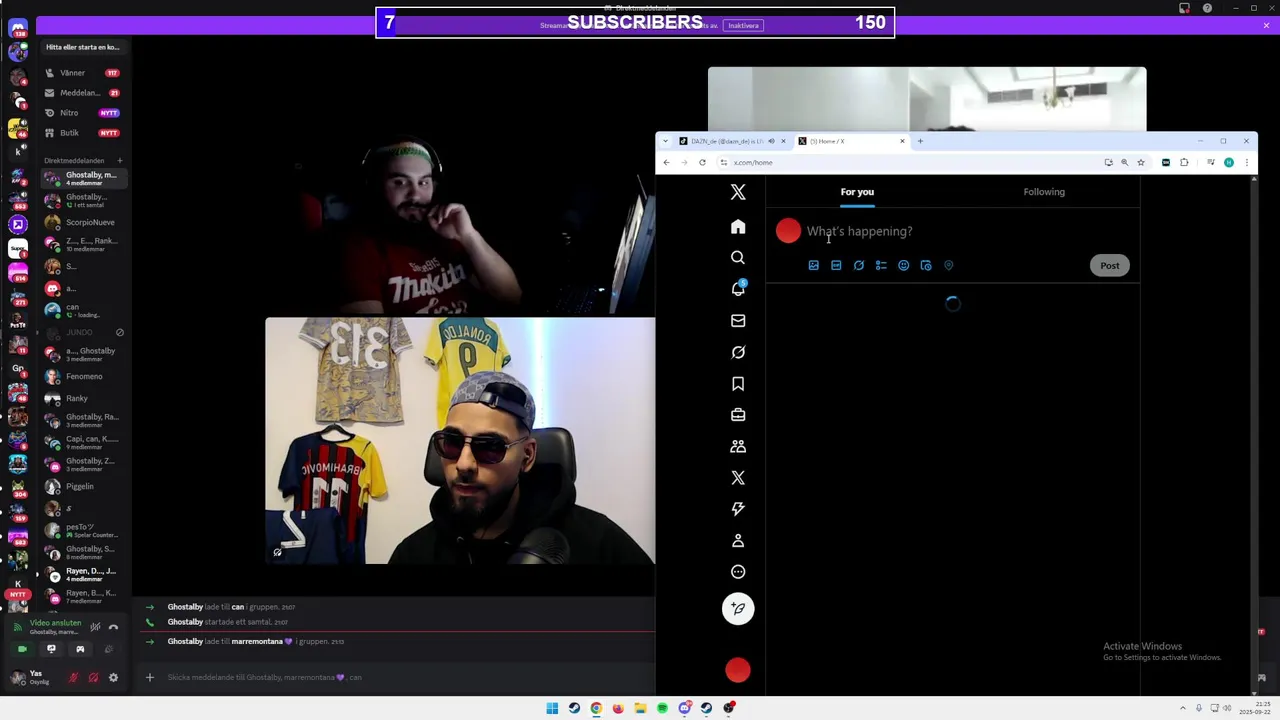Click Discord message input field
This screenshot has width=1280, height=720.
(x=400, y=678)
